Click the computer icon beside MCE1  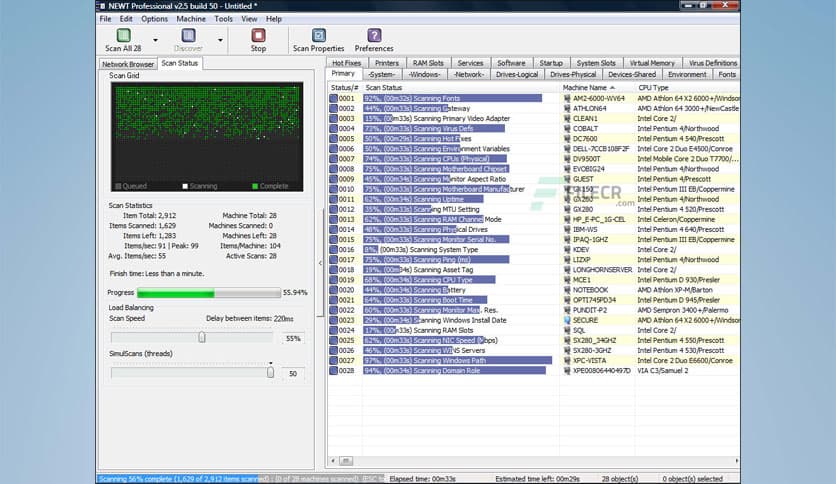(x=567, y=280)
